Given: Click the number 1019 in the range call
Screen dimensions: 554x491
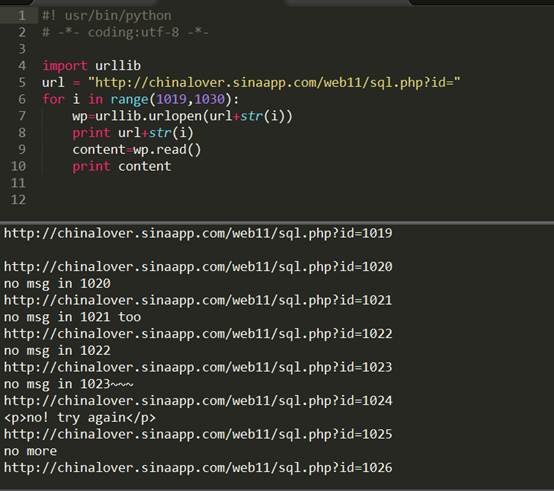Looking at the screenshot, I should tap(171, 99).
